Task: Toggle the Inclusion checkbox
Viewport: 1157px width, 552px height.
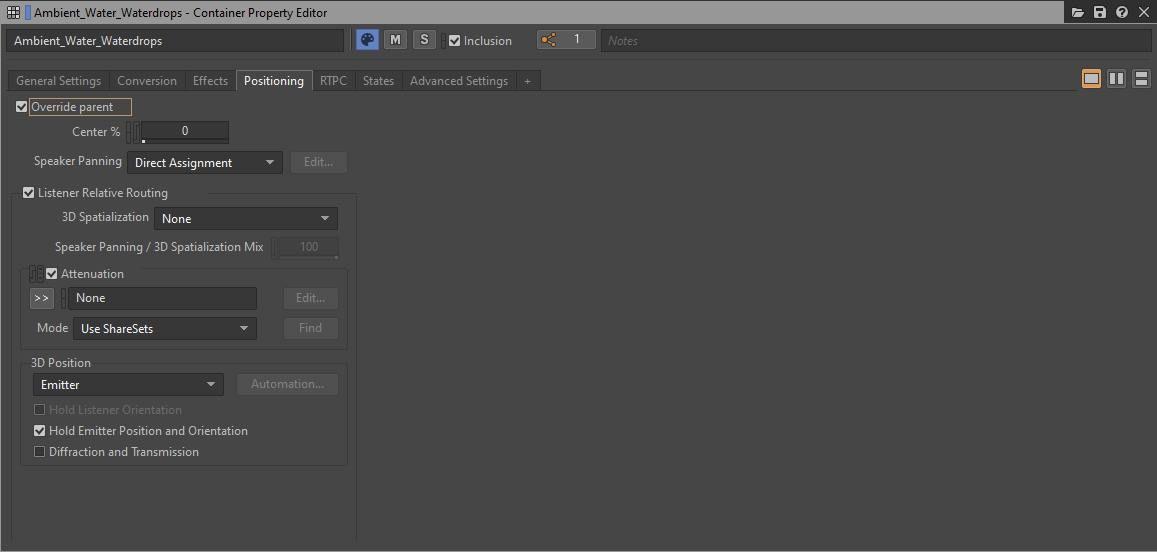Action: [x=455, y=41]
